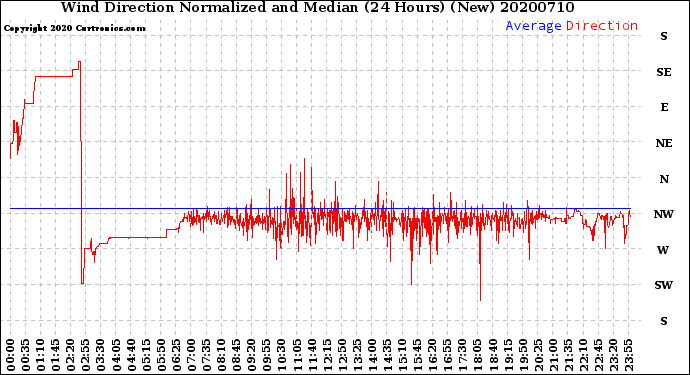The width and height of the screenshot is (690, 375).
Task: Click the 12:50 time label
Action: [x=342, y=355]
